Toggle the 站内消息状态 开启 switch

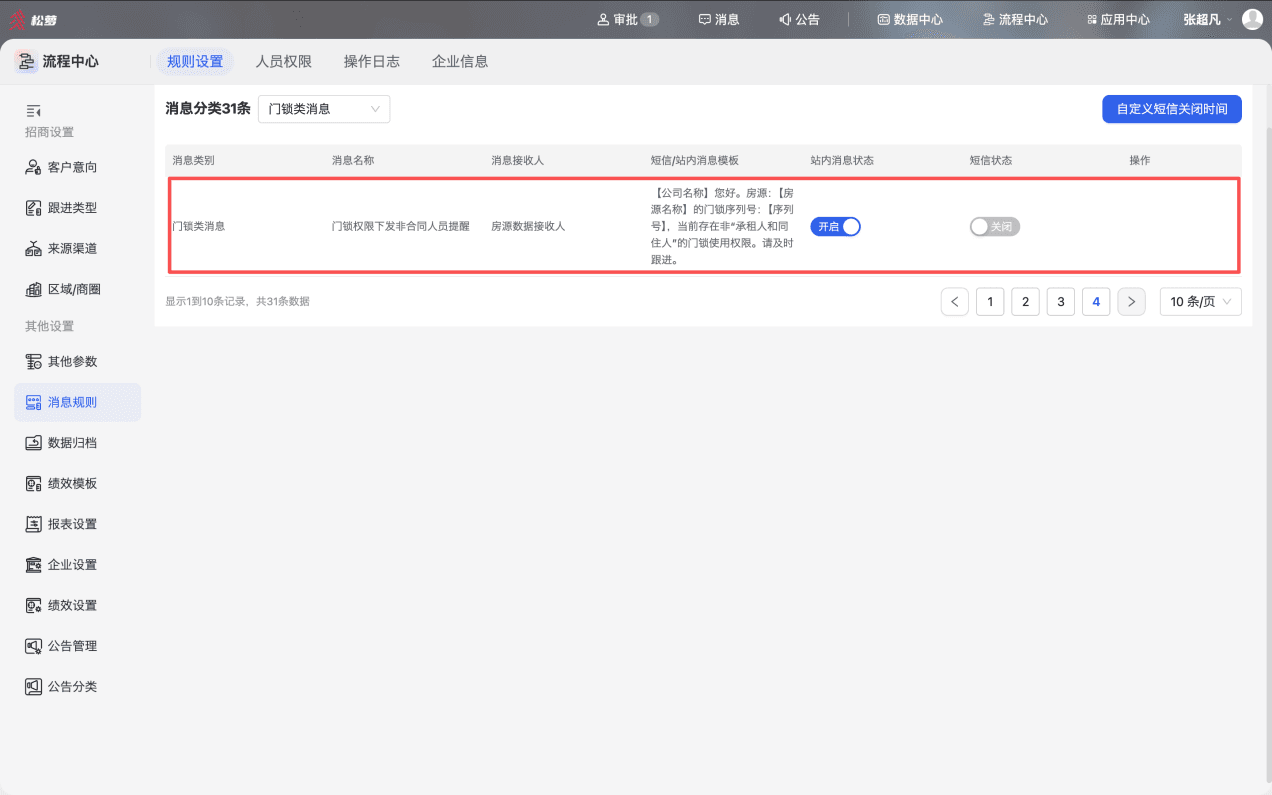coord(835,227)
